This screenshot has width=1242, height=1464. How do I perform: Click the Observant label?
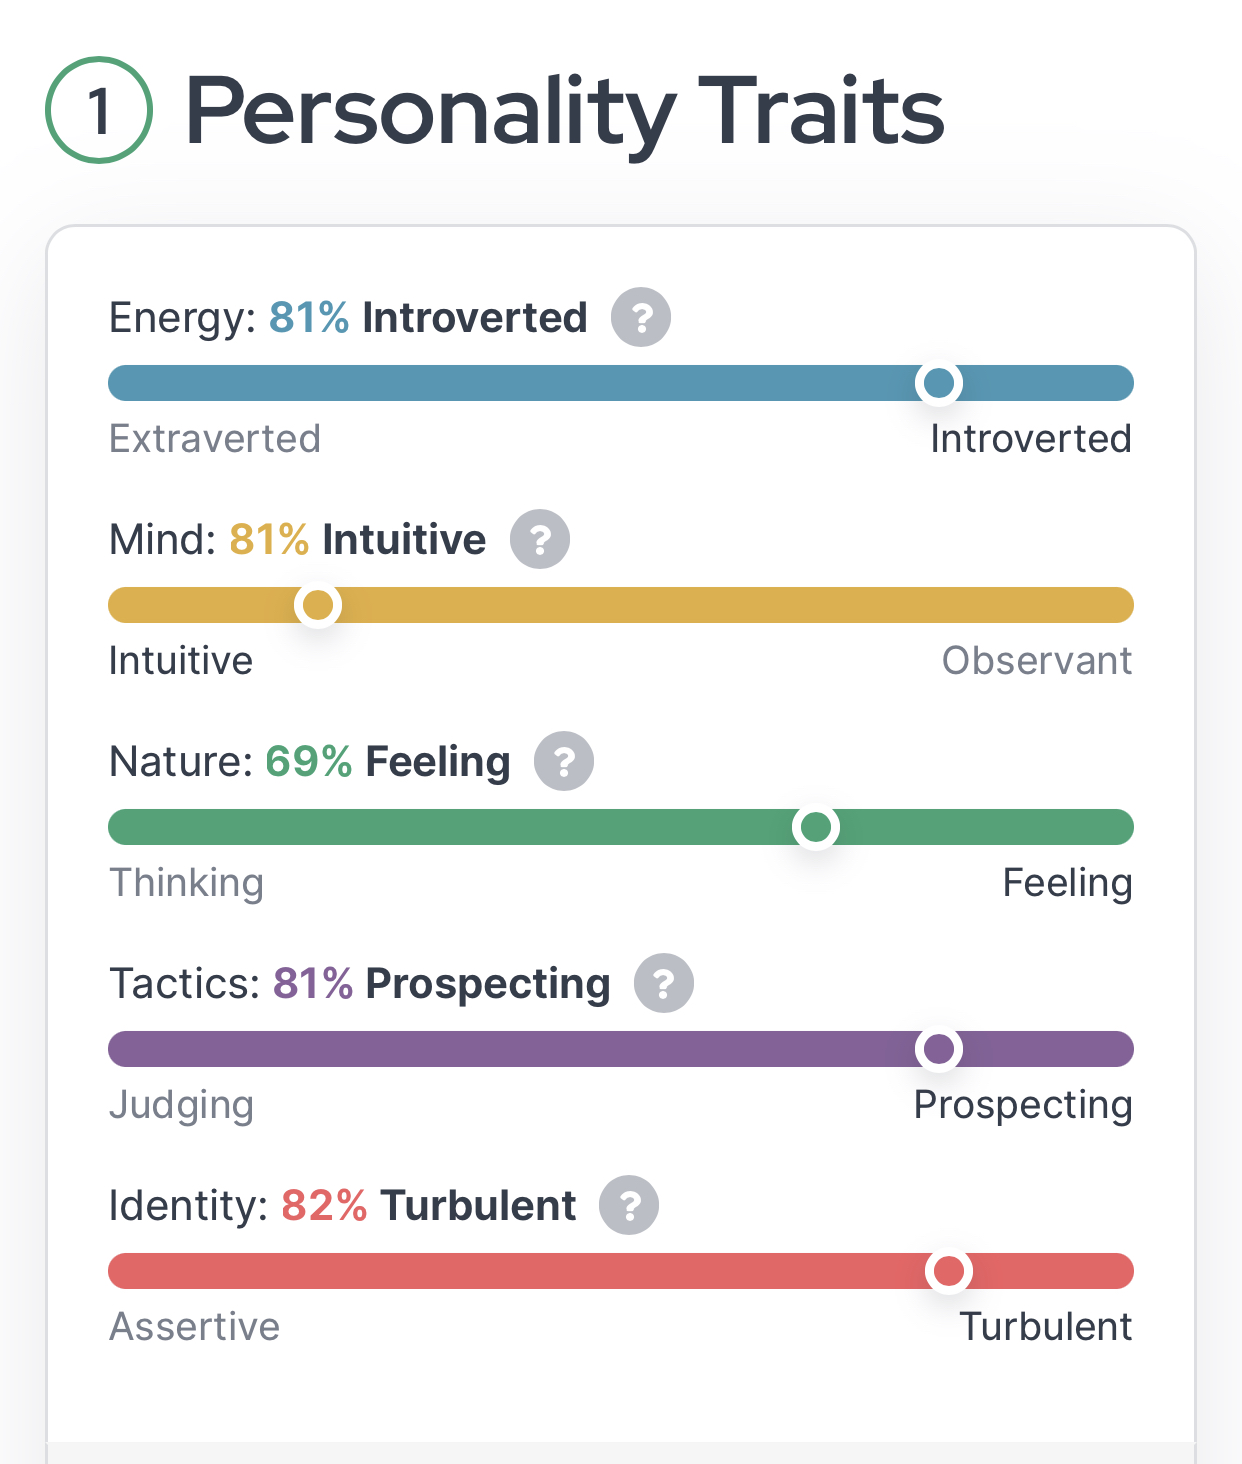tap(1037, 661)
